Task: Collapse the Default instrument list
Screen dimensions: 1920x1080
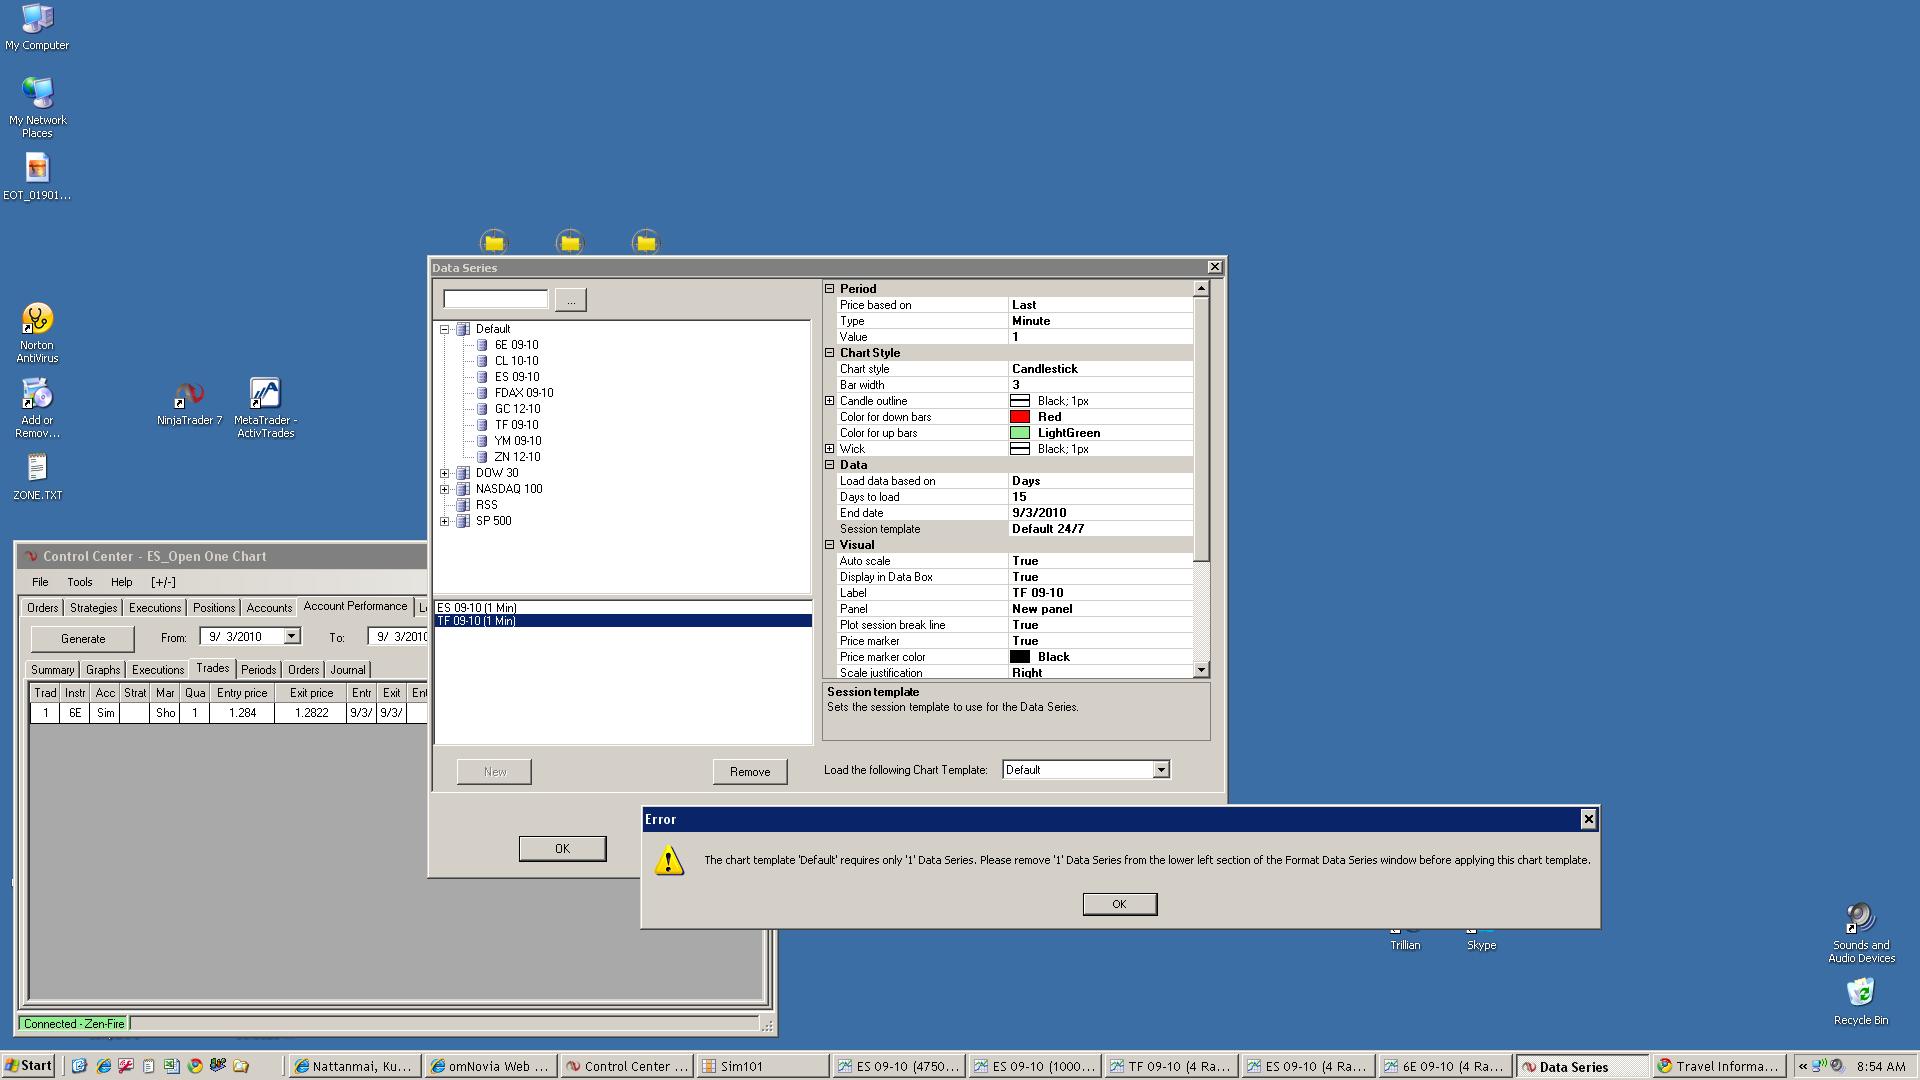Action: [x=445, y=329]
